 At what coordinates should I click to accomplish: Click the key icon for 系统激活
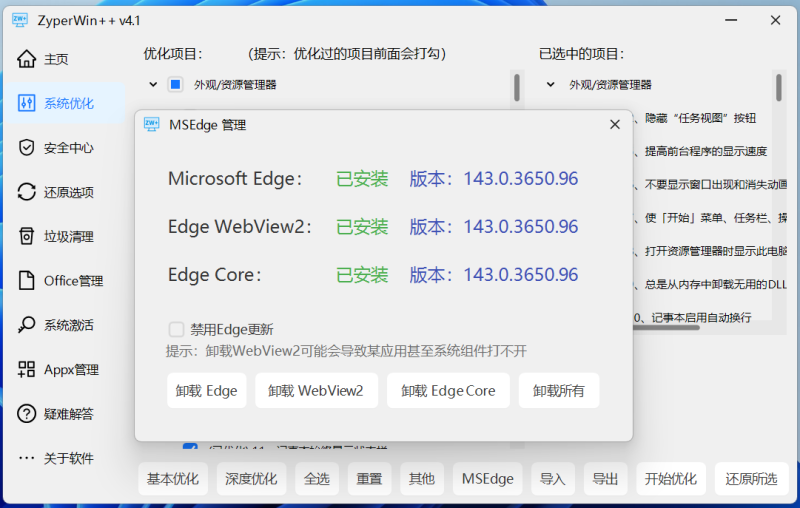point(27,325)
